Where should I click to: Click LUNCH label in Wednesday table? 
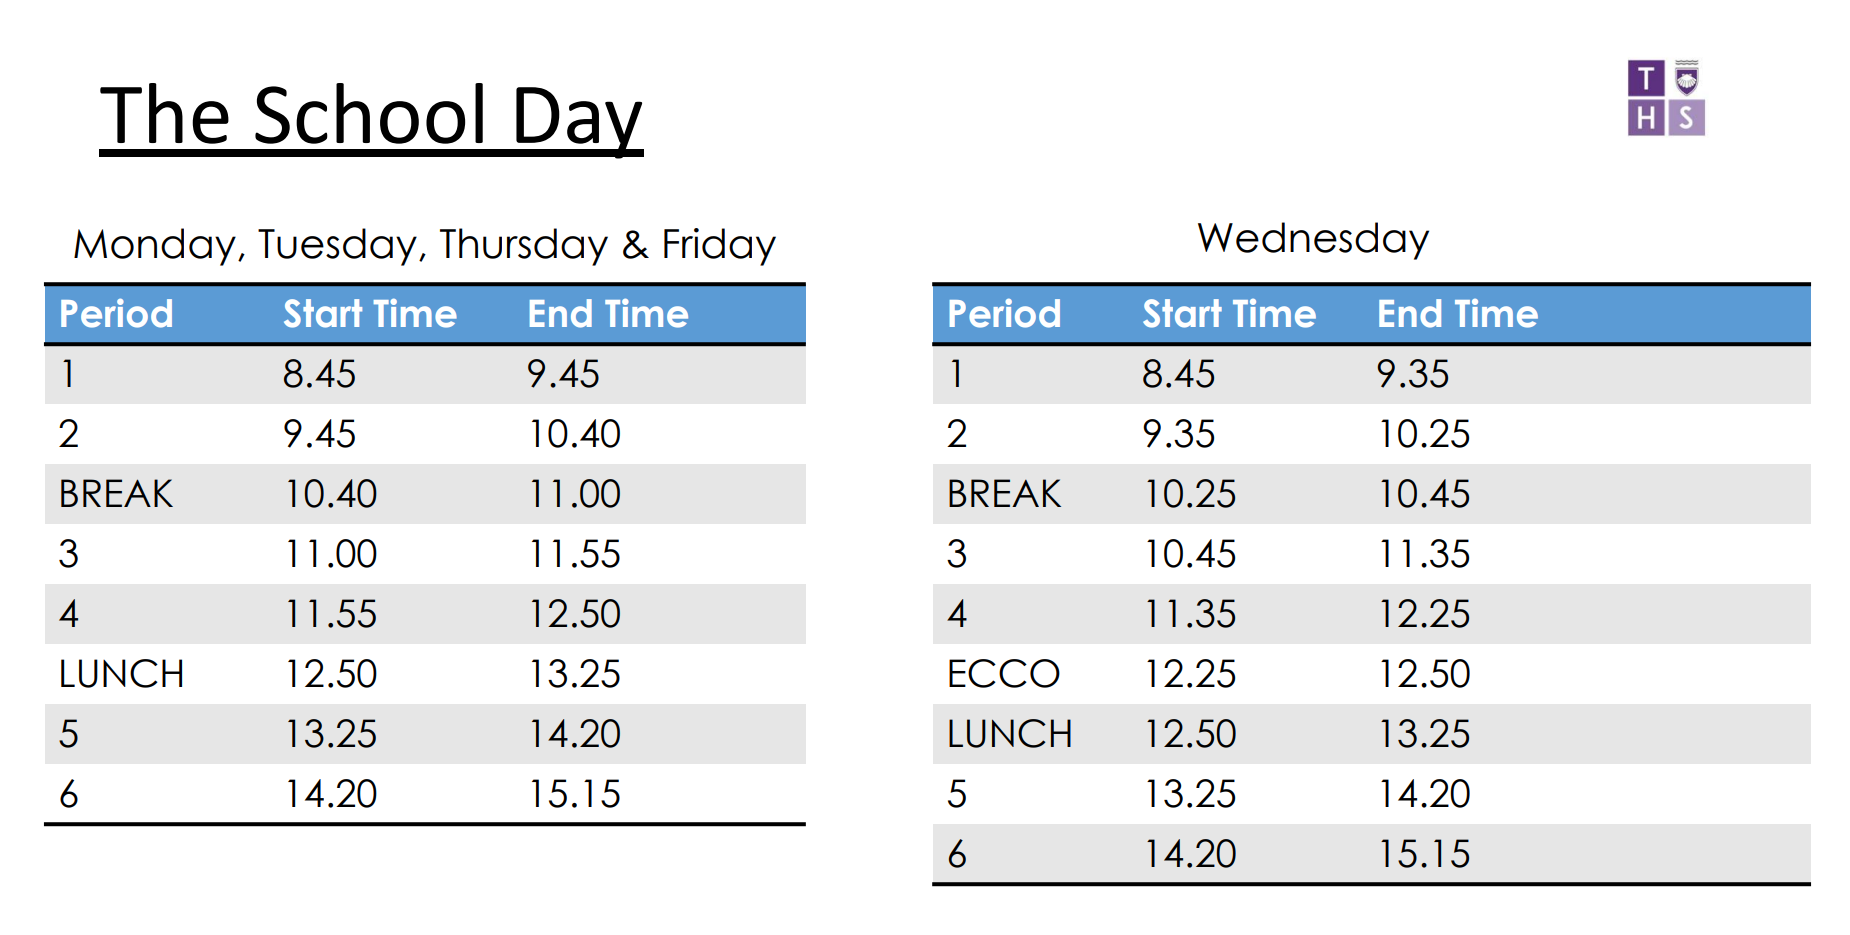[x=1009, y=734]
